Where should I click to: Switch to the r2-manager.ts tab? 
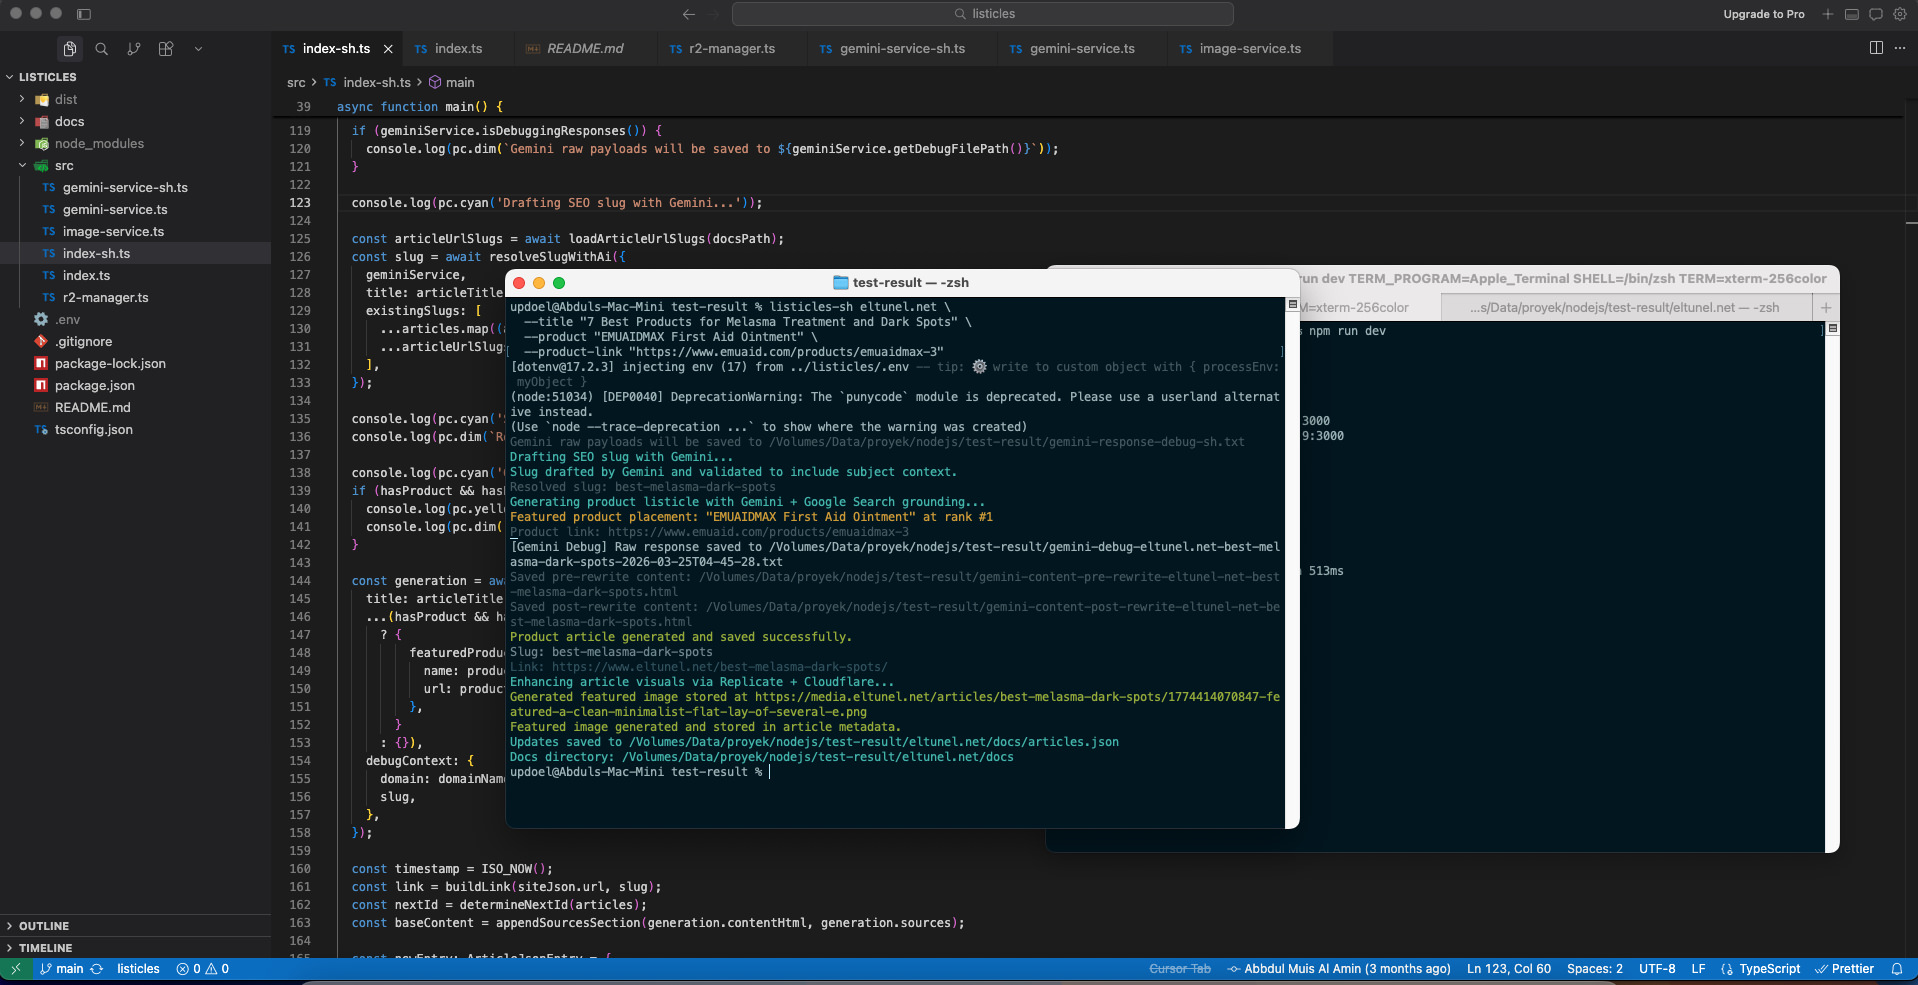[x=731, y=48]
